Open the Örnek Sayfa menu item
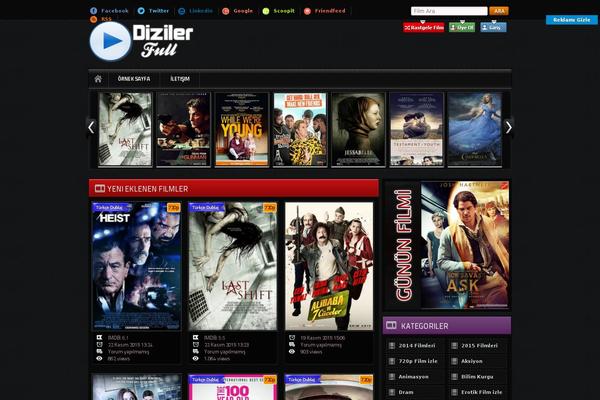This screenshot has width=600, height=400. [134, 79]
